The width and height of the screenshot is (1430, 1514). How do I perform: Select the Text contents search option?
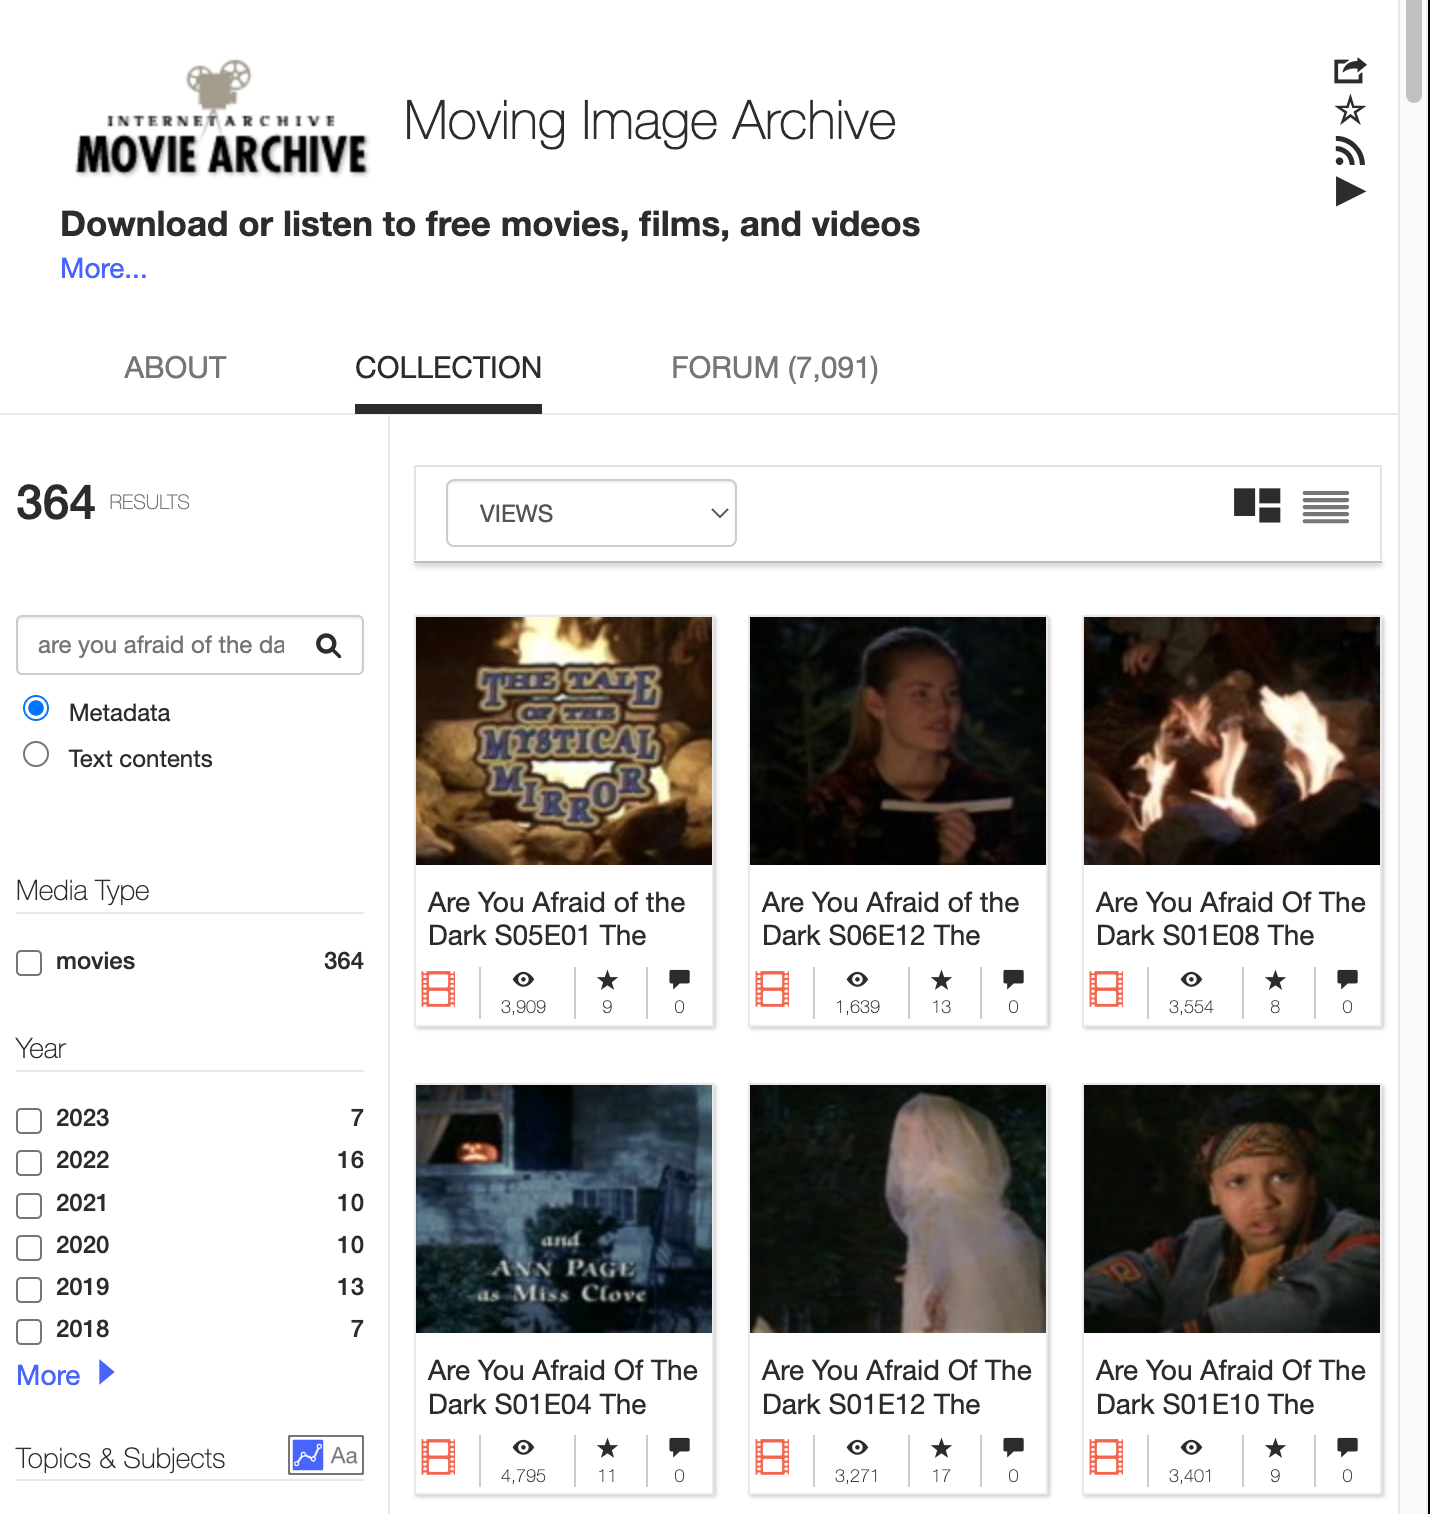point(36,754)
